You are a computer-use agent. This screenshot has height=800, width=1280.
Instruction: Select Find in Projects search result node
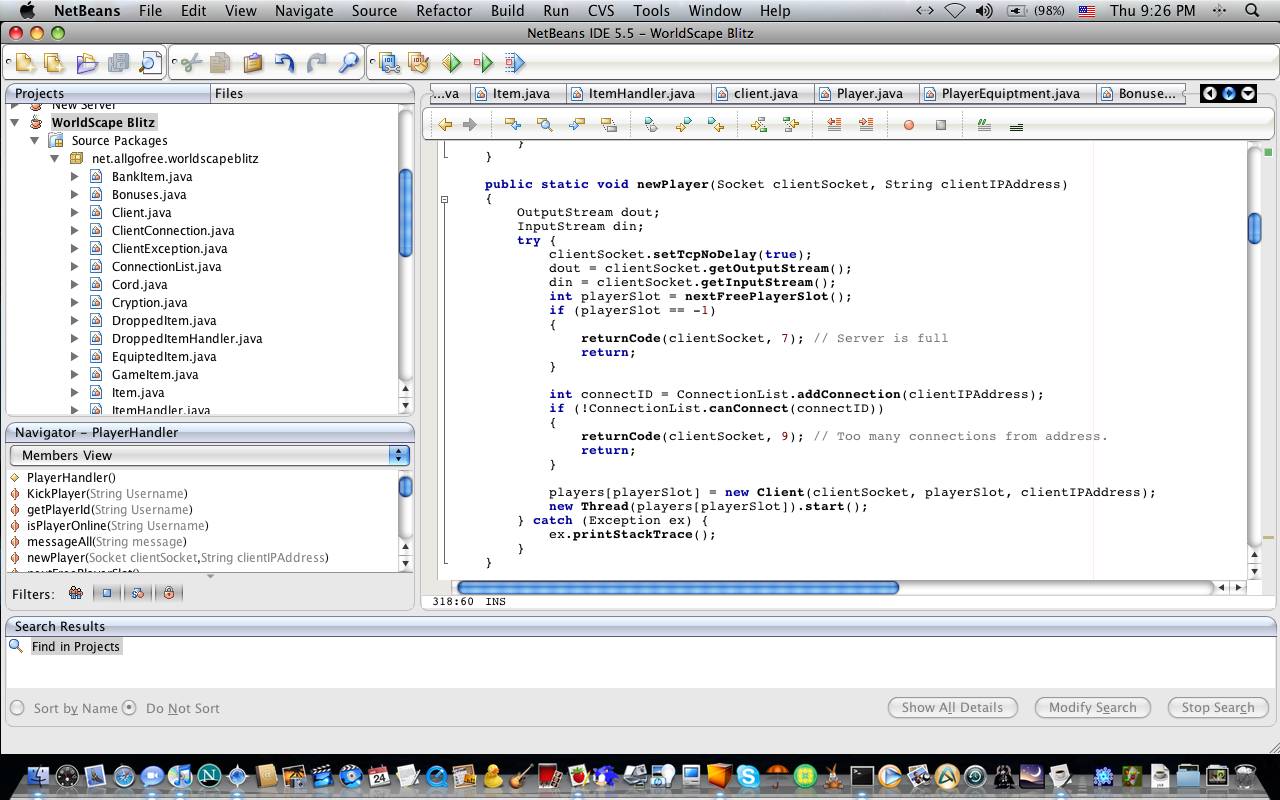click(x=75, y=646)
